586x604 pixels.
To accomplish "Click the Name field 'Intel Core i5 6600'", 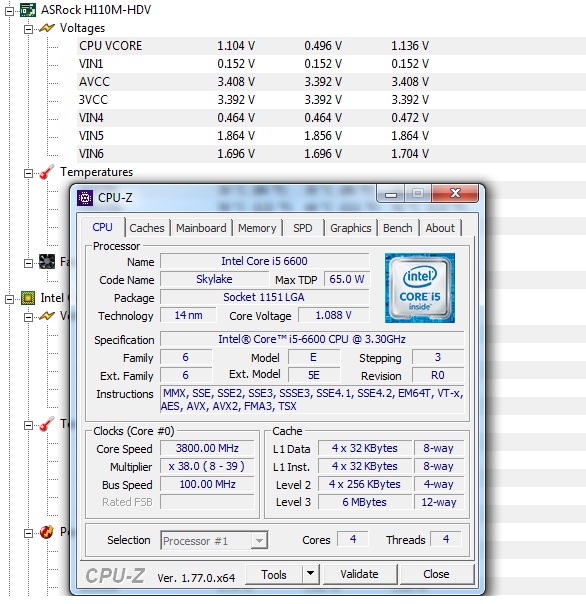I will click(x=264, y=261).
